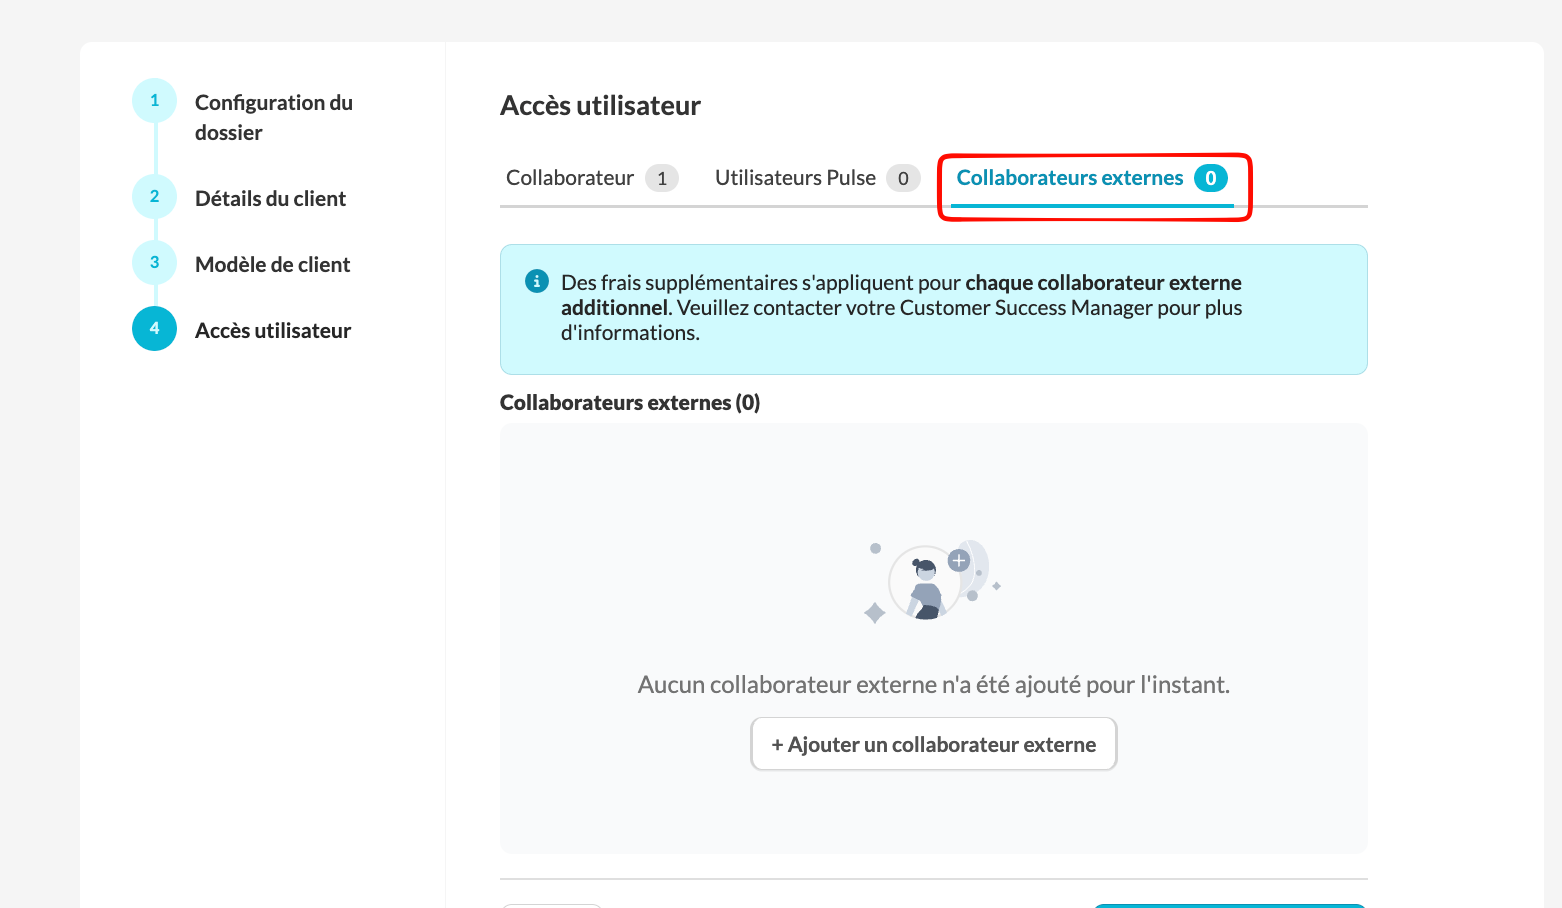The width and height of the screenshot is (1562, 908).
Task: Open the Utilisateurs Pulse tab
Action: tap(795, 178)
